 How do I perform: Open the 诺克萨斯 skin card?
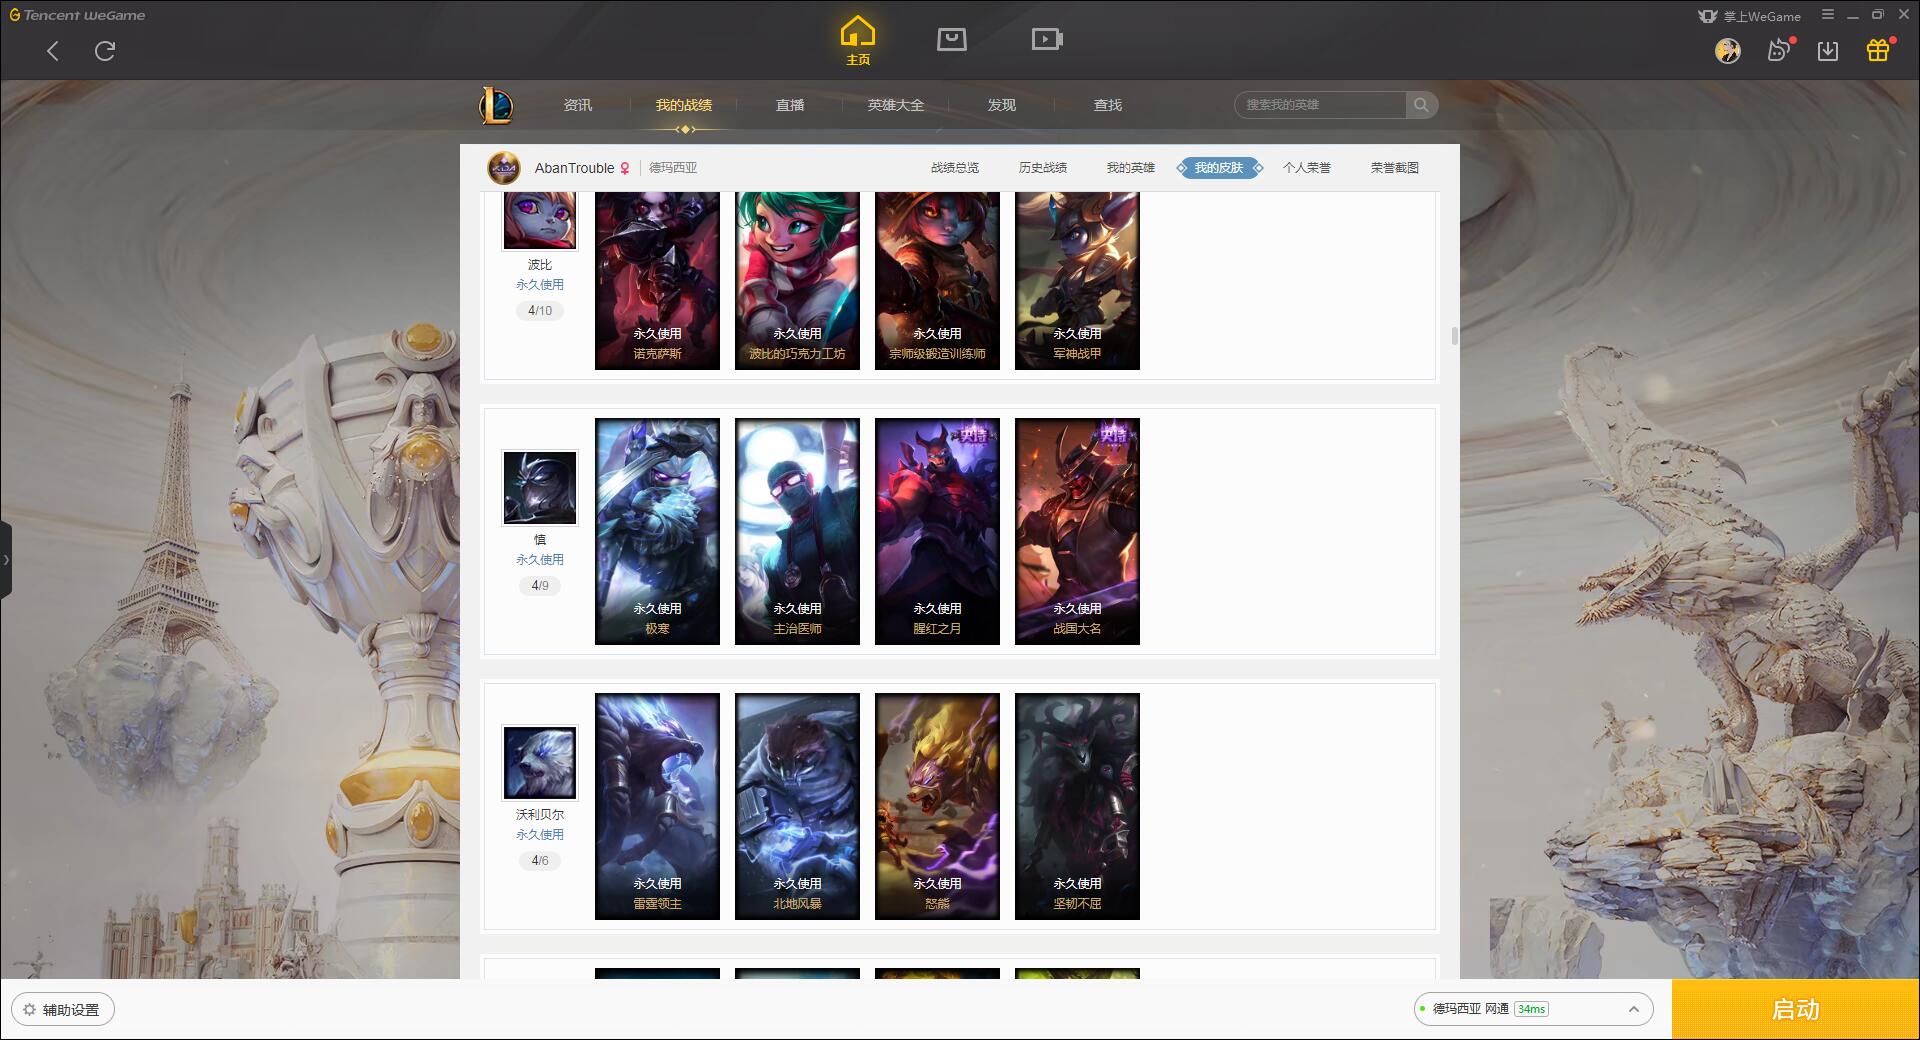pyautogui.click(x=657, y=281)
